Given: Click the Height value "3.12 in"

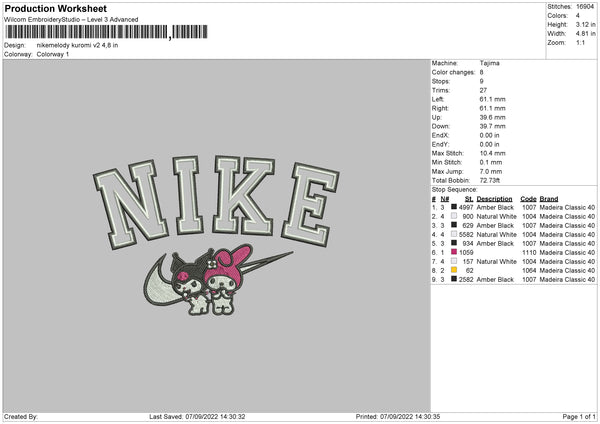Looking at the screenshot, I should [x=585, y=24].
